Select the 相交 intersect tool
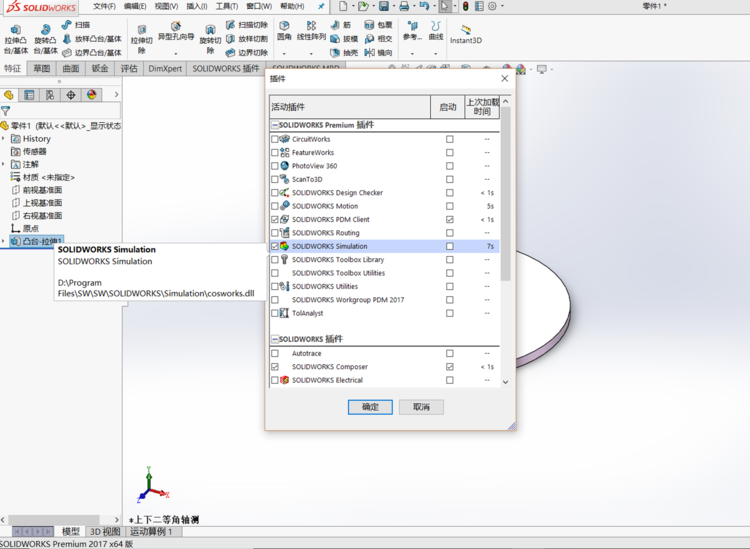 tap(378, 39)
